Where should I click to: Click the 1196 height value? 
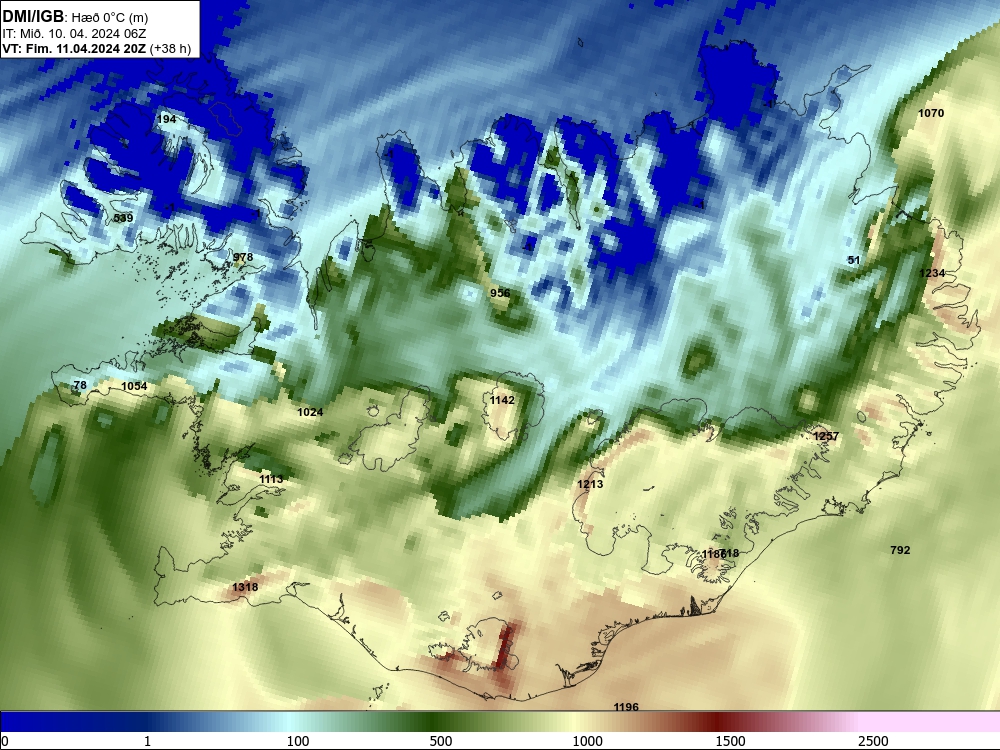click(626, 707)
